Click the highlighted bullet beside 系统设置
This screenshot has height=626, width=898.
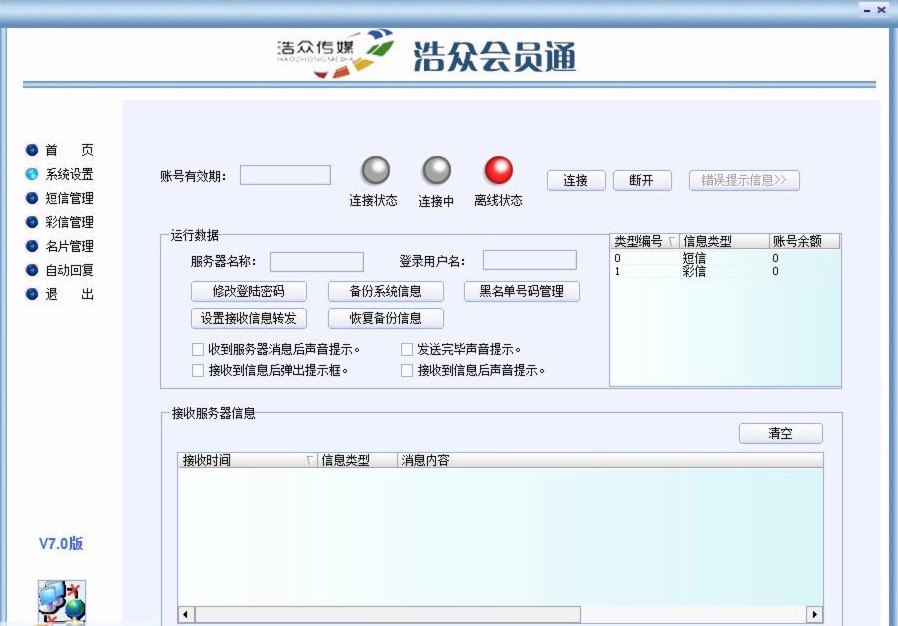point(32,174)
